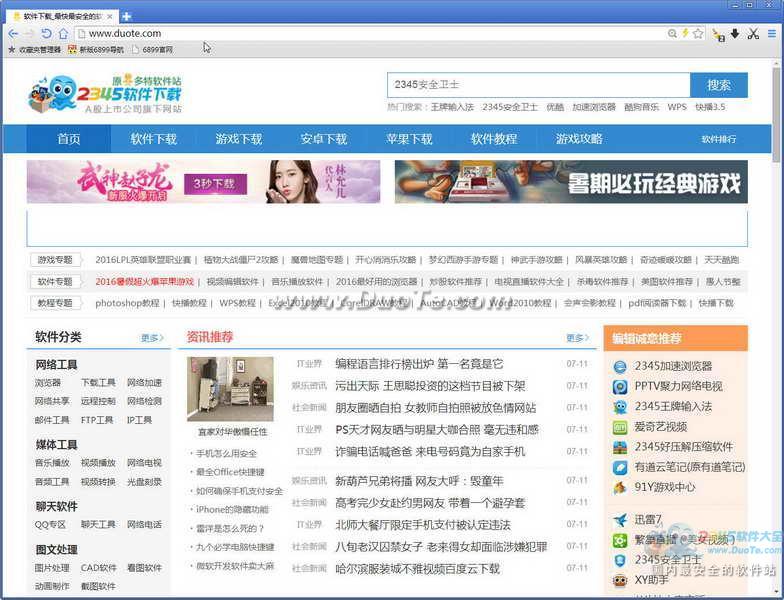This screenshot has width=784, height=600.
Task: Open the 软件下载 navigation tab
Action: pos(154,138)
